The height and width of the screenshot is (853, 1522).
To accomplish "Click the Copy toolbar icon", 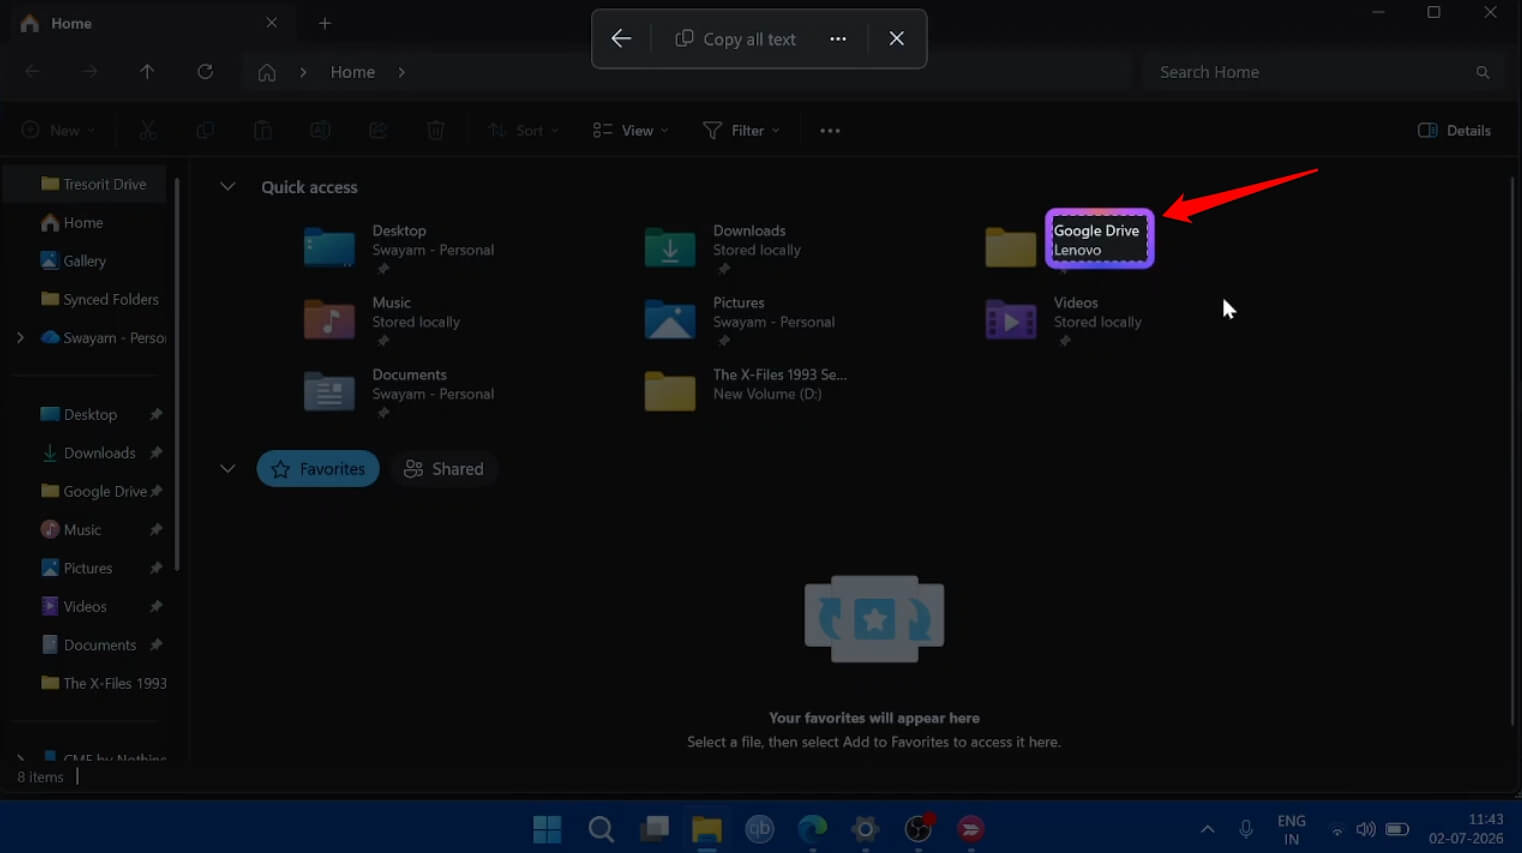I will 205,130.
